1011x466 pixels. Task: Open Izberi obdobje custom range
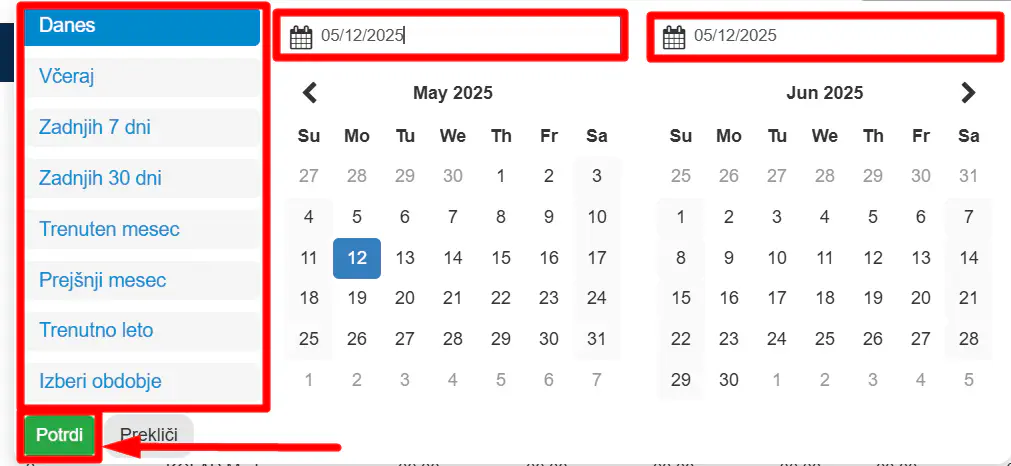(142, 382)
